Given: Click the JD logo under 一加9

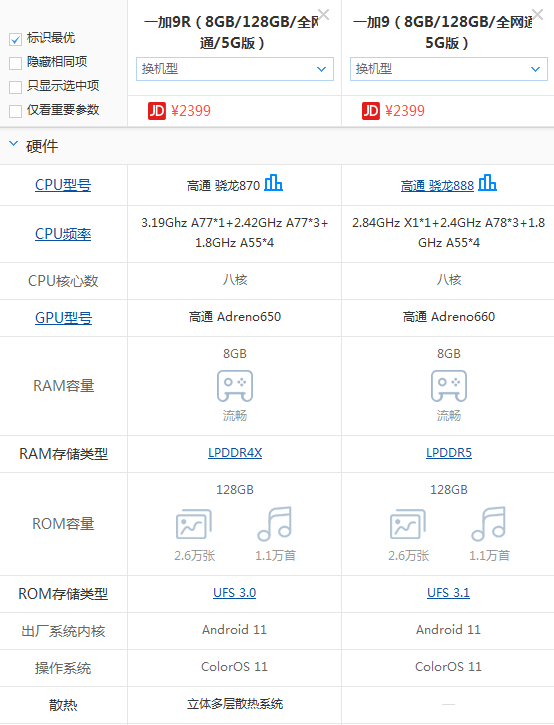Looking at the screenshot, I should [x=371, y=111].
